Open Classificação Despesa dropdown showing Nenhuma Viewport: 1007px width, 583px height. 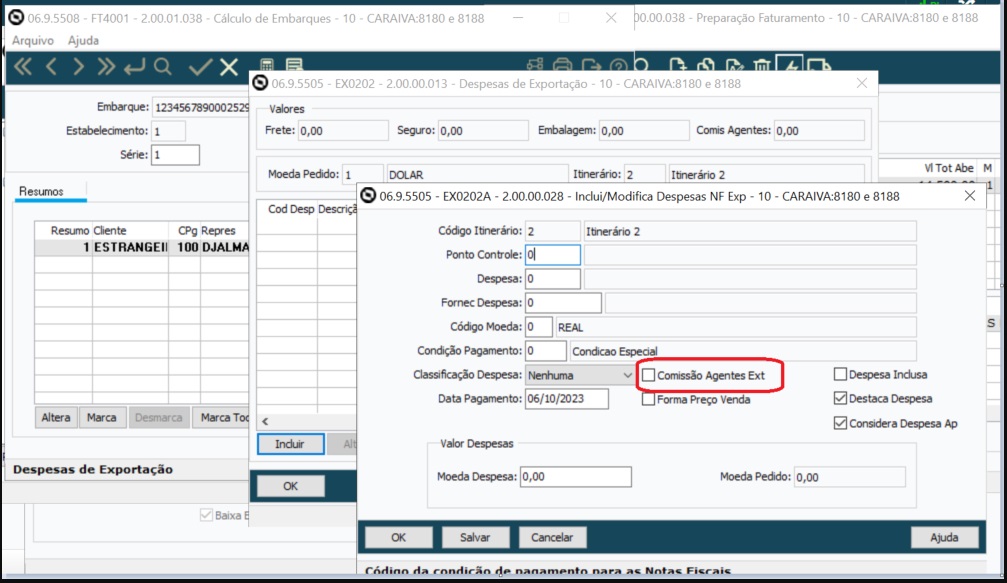(x=580, y=375)
